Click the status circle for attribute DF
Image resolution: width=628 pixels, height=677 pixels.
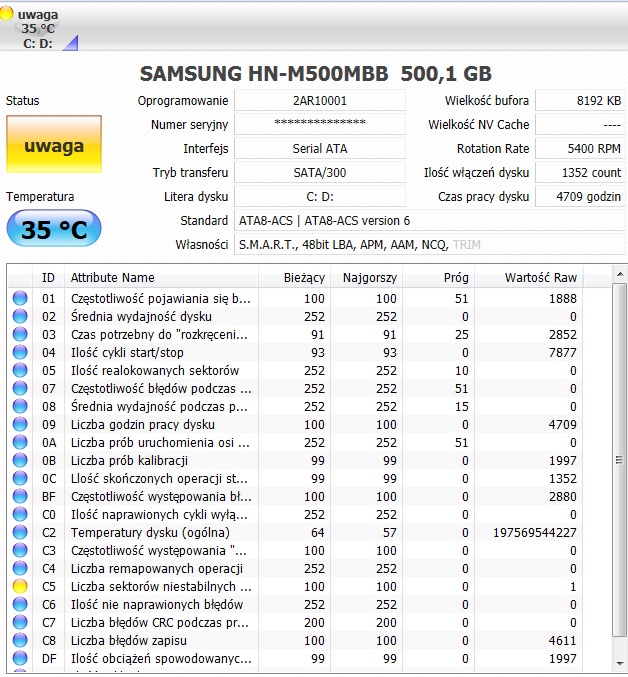20,658
